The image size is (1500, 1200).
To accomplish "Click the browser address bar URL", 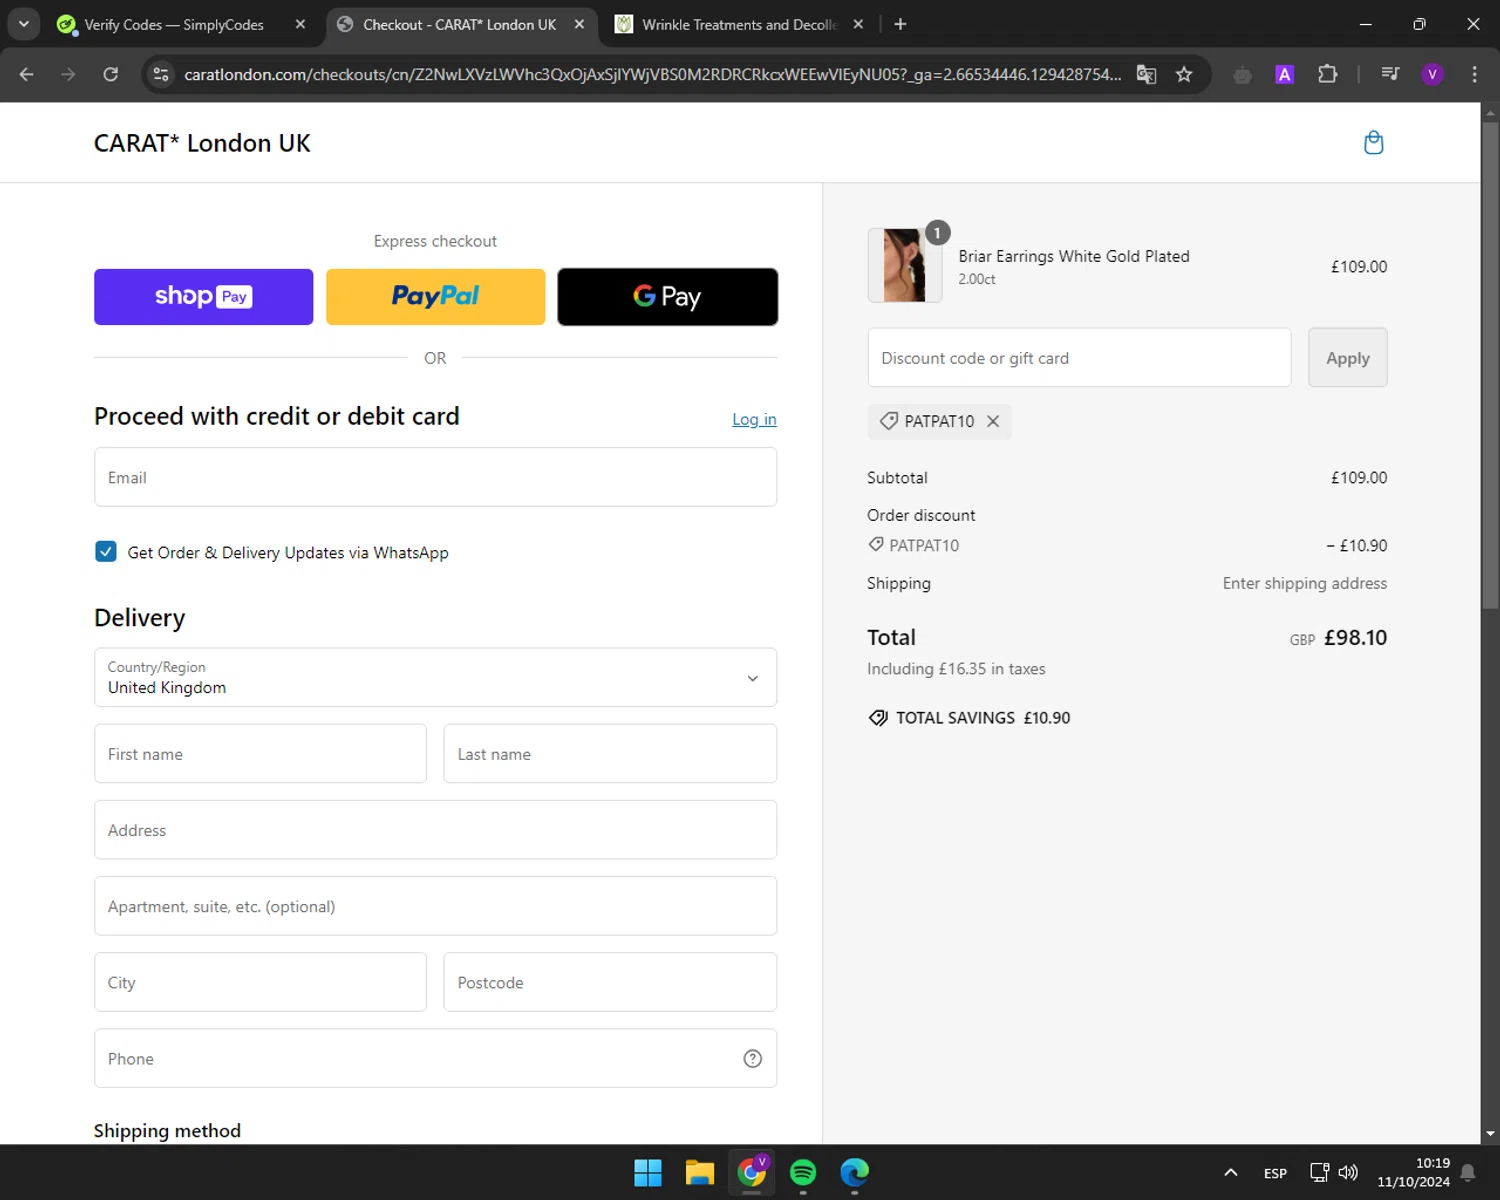I will (x=652, y=74).
